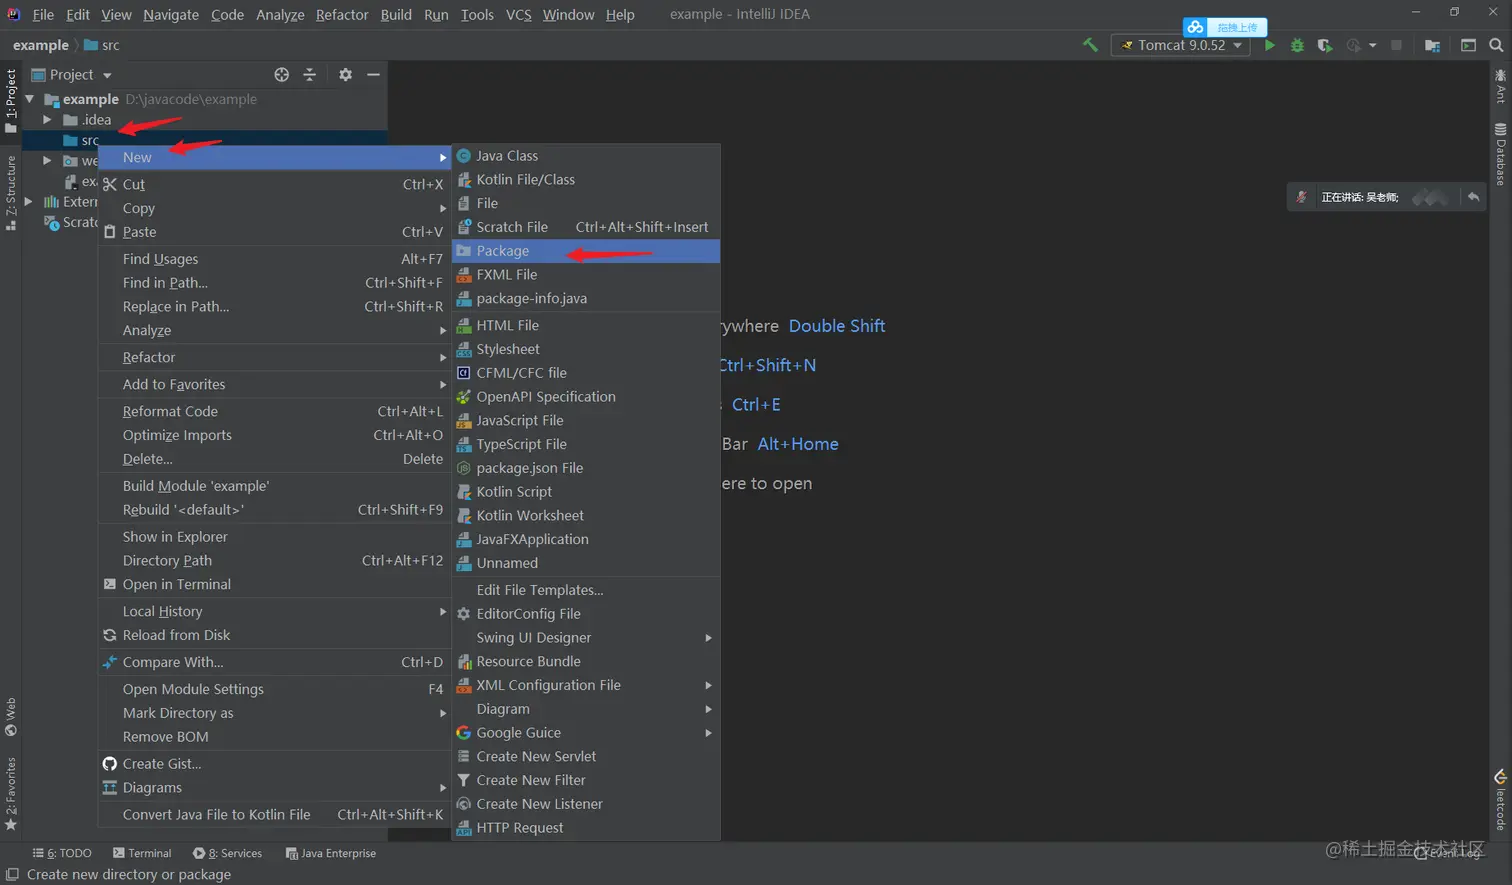The width and height of the screenshot is (1512, 885).
Task: Choose Java Class in the New submenu
Action: (586, 156)
